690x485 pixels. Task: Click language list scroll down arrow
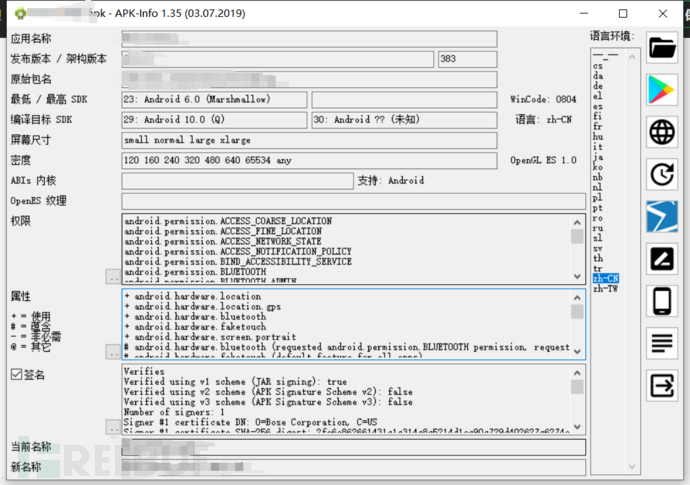632,467
